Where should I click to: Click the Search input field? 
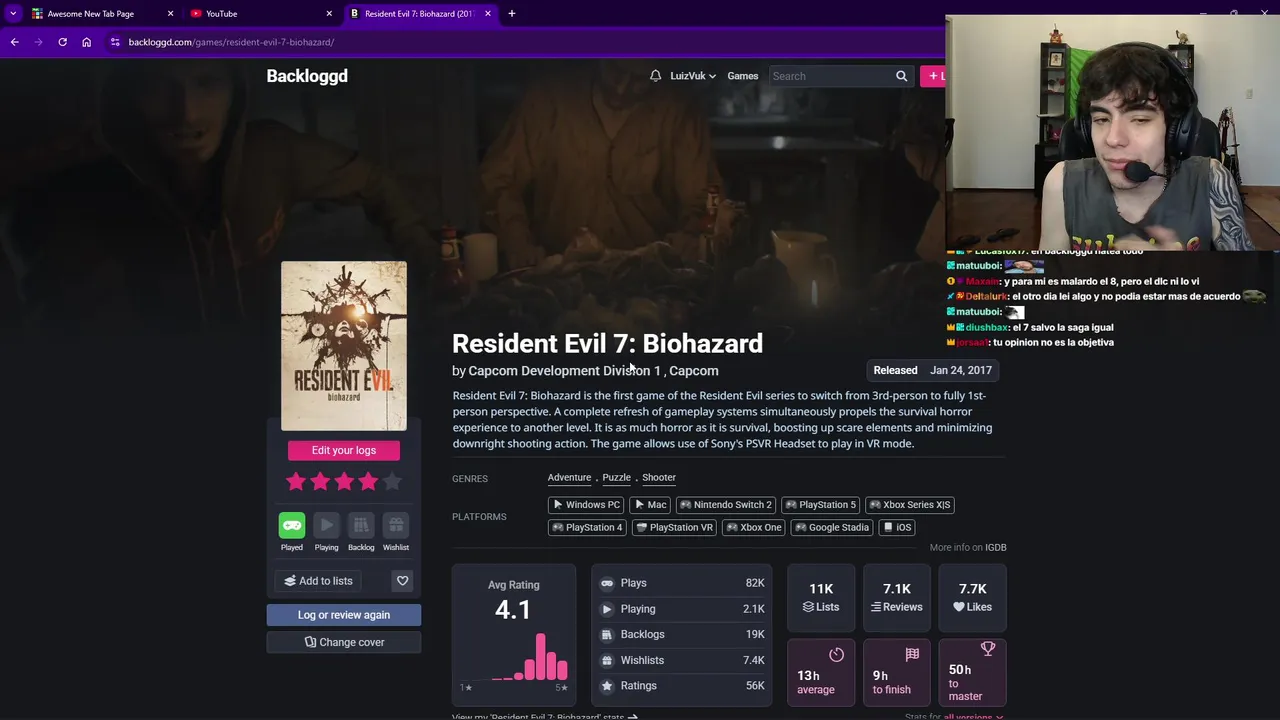830,76
